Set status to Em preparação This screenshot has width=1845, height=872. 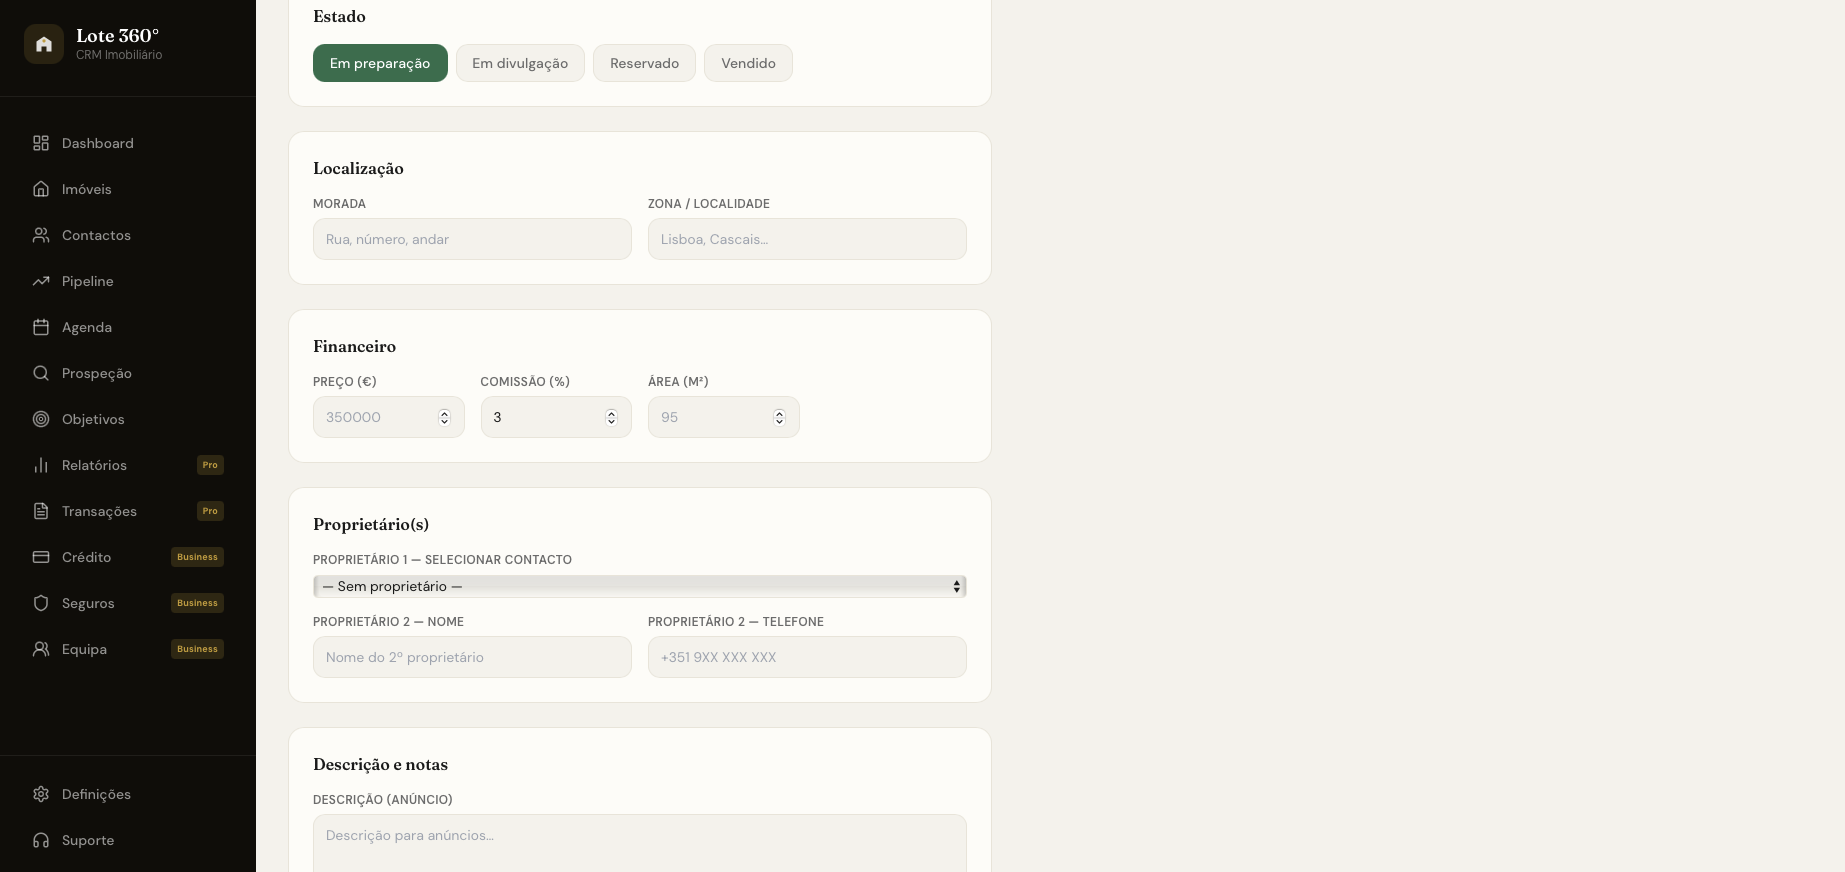(380, 63)
